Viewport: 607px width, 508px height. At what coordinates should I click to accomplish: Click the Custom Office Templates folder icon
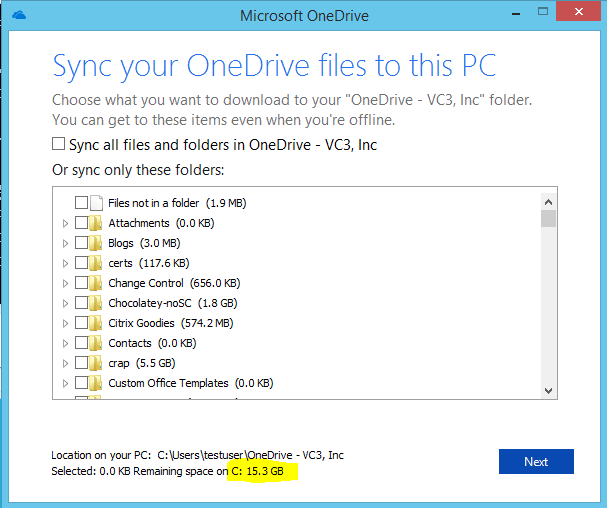95,383
